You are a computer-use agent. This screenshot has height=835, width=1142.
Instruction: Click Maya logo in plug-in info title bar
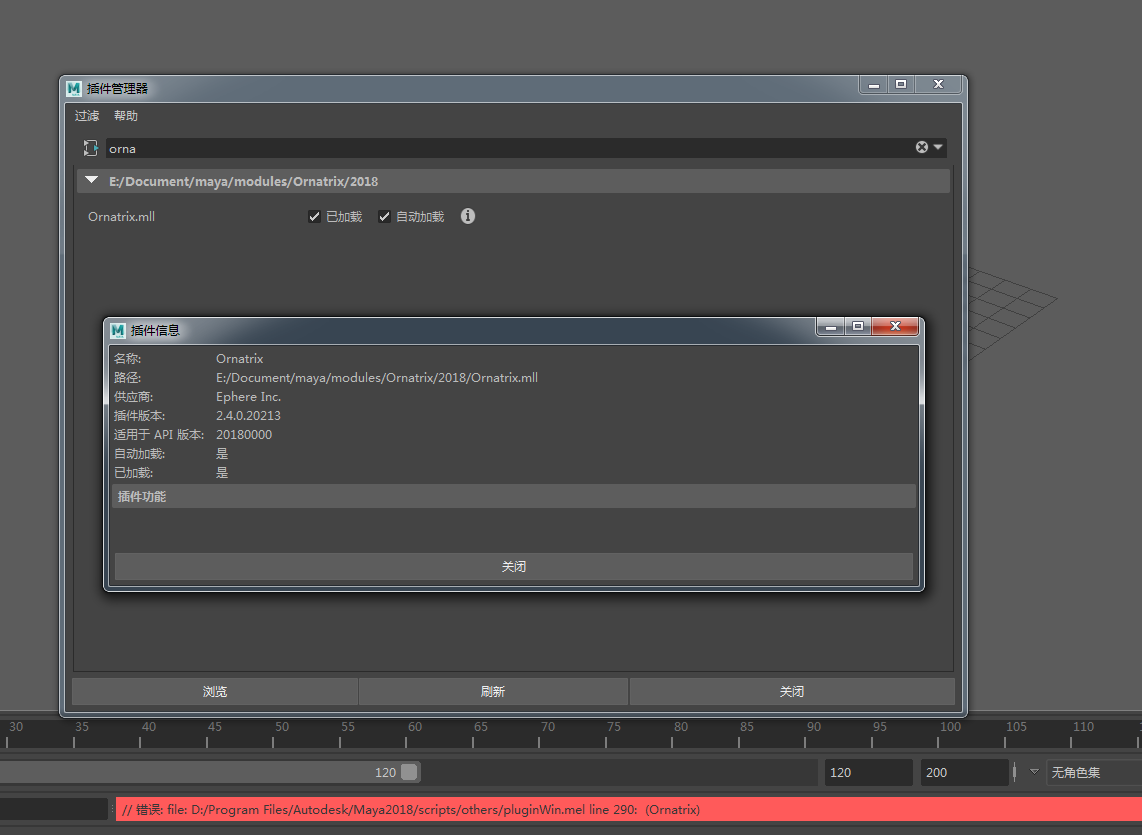(x=118, y=330)
